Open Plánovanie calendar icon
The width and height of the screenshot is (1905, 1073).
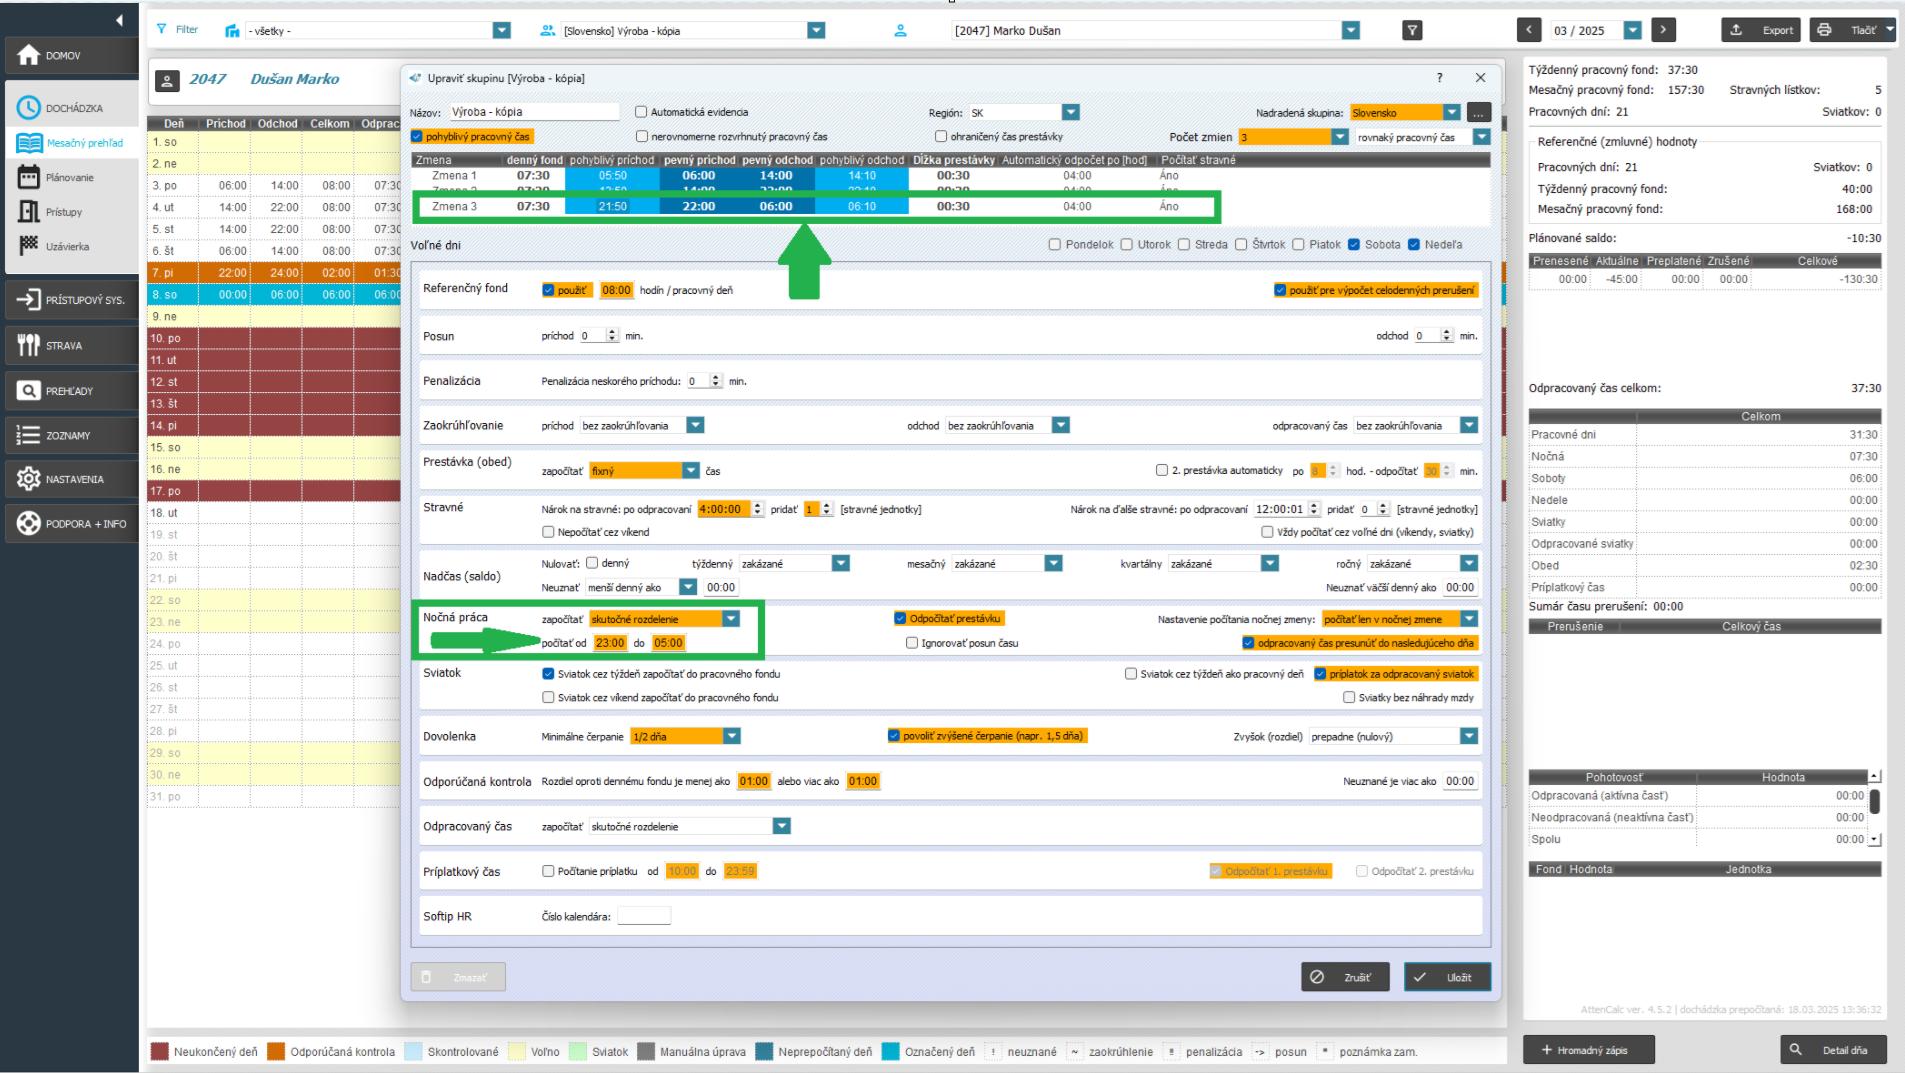[29, 178]
